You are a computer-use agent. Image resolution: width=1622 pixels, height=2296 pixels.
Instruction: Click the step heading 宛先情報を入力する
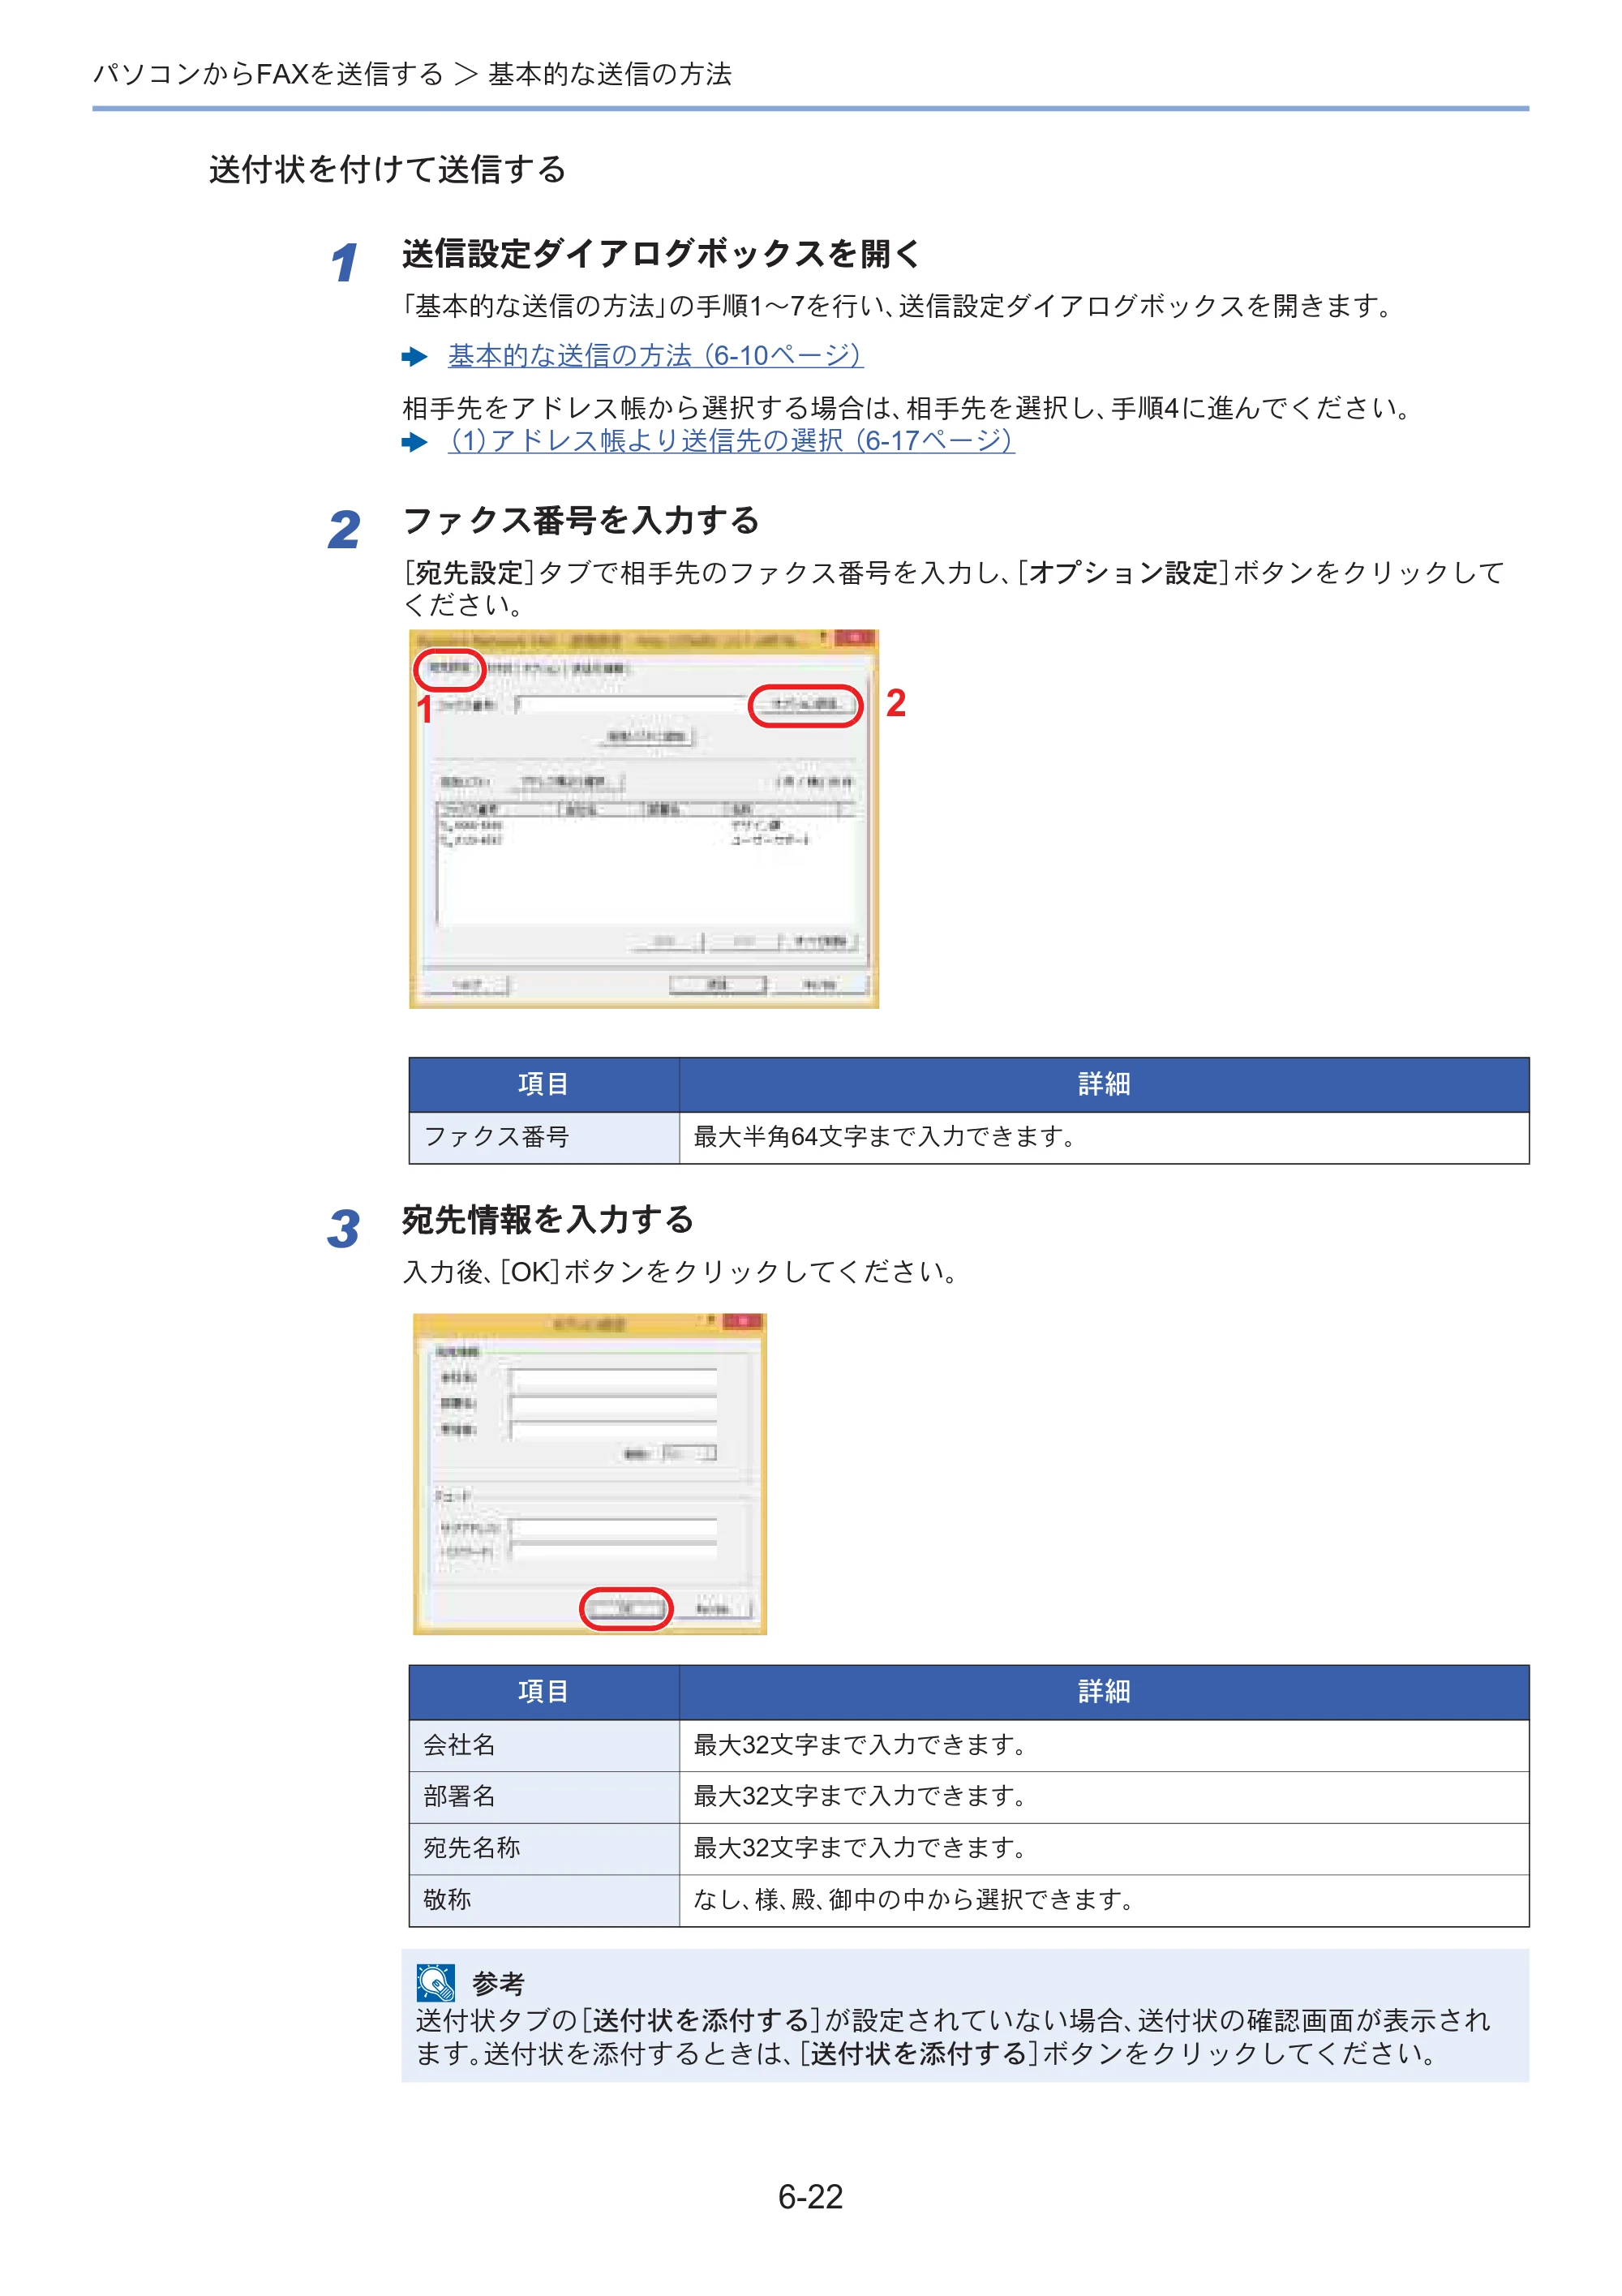(x=547, y=1220)
